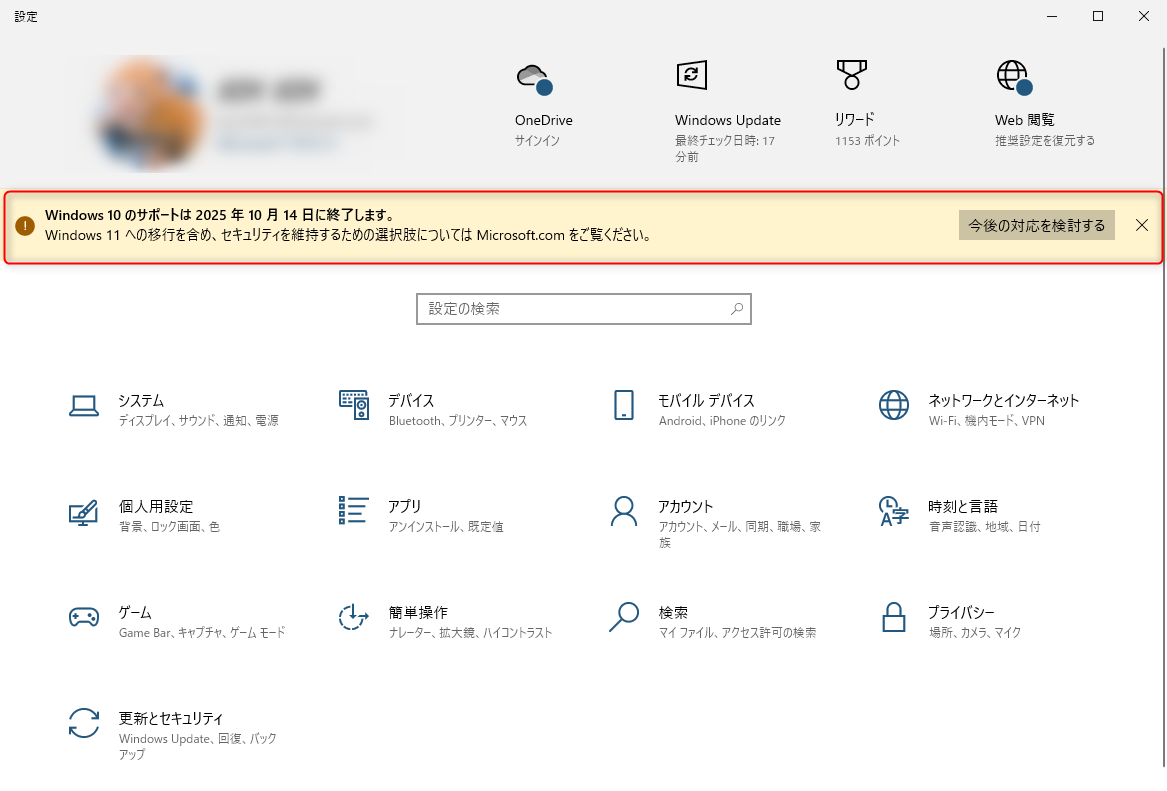The width and height of the screenshot is (1167, 791).
Task: Open the 個人用設定 personalization icon
Action: (84, 511)
